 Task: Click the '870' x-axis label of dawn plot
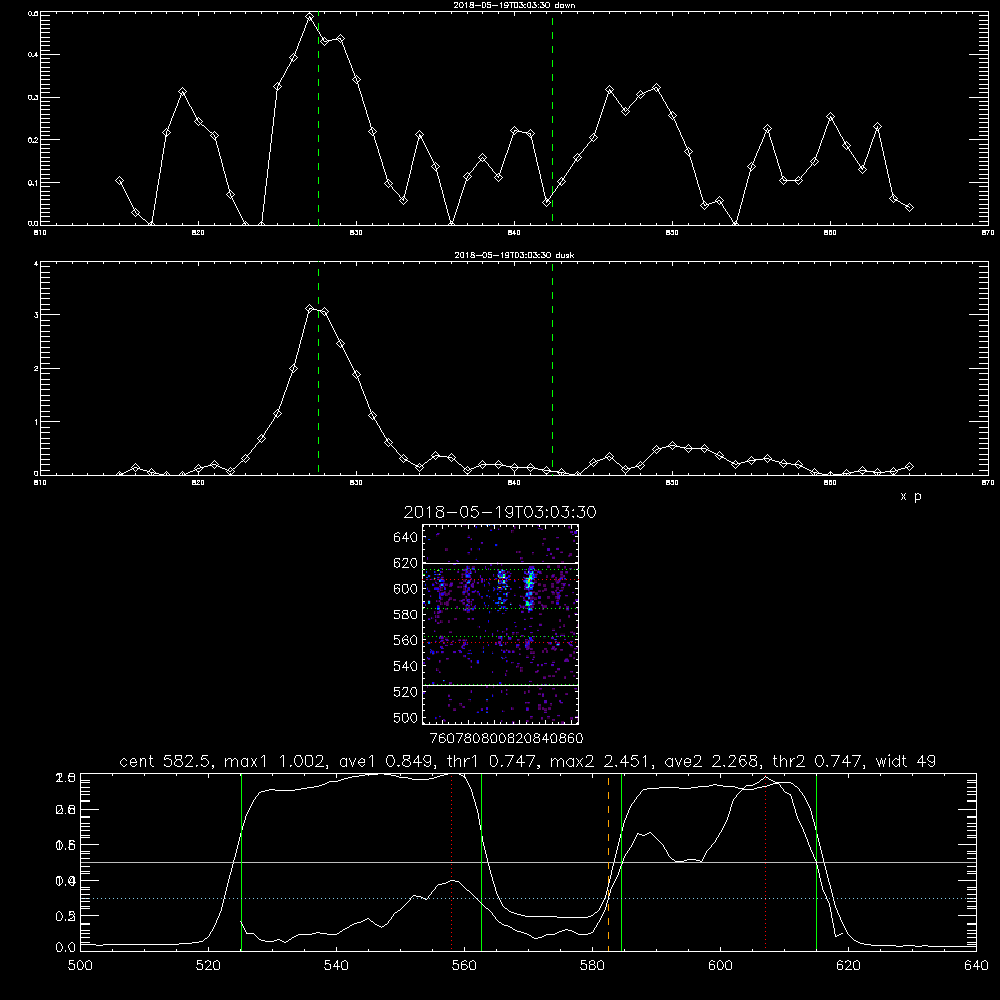[x=988, y=233]
